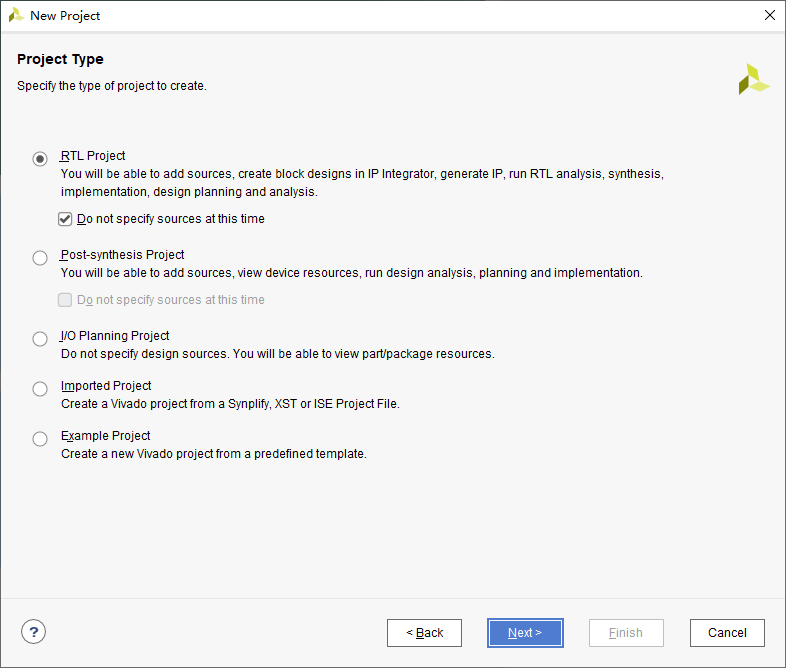Click 'Create a new Vivado project from a predefined template.'
The image size is (786, 668).
click(x=214, y=454)
